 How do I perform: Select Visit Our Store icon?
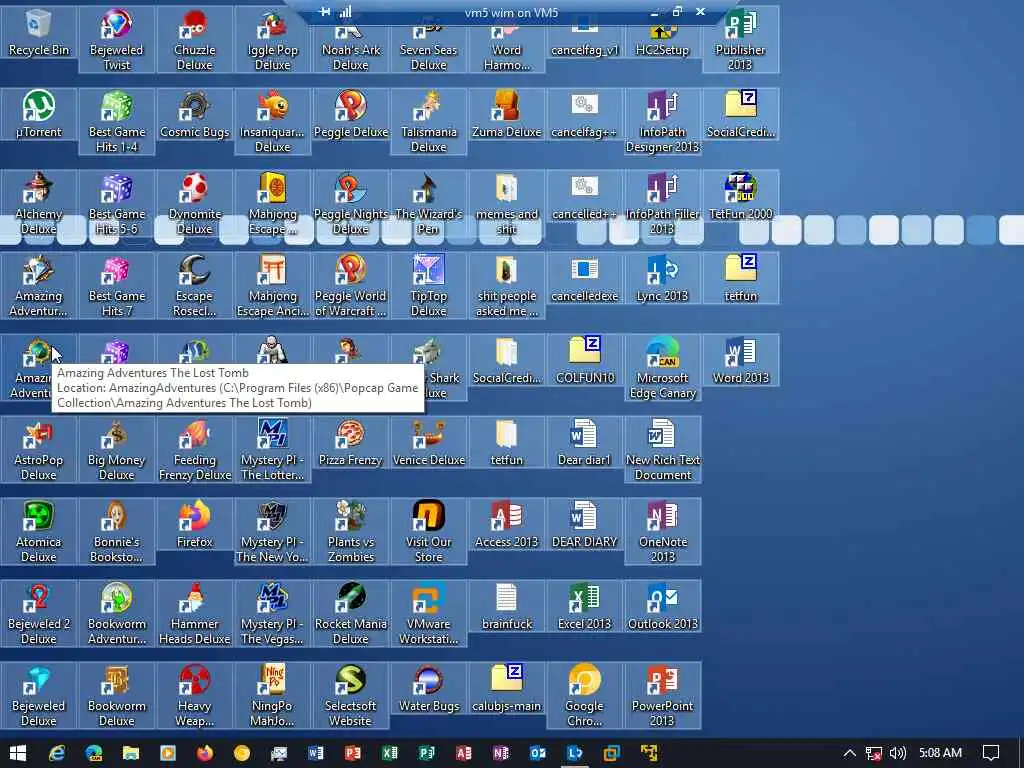(x=428, y=532)
